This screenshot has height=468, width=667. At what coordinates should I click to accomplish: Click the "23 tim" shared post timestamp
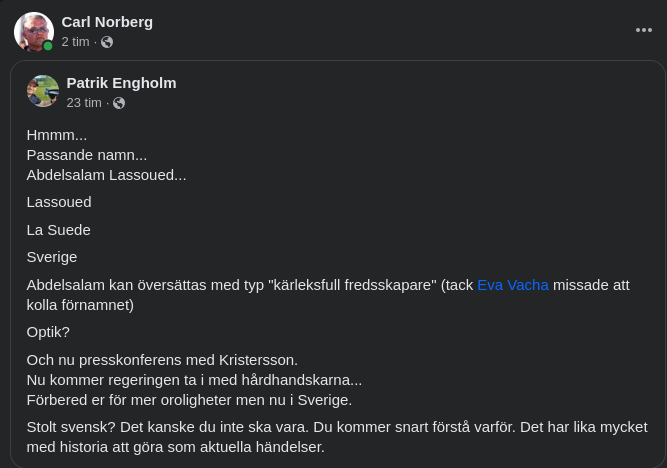[84, 103]
